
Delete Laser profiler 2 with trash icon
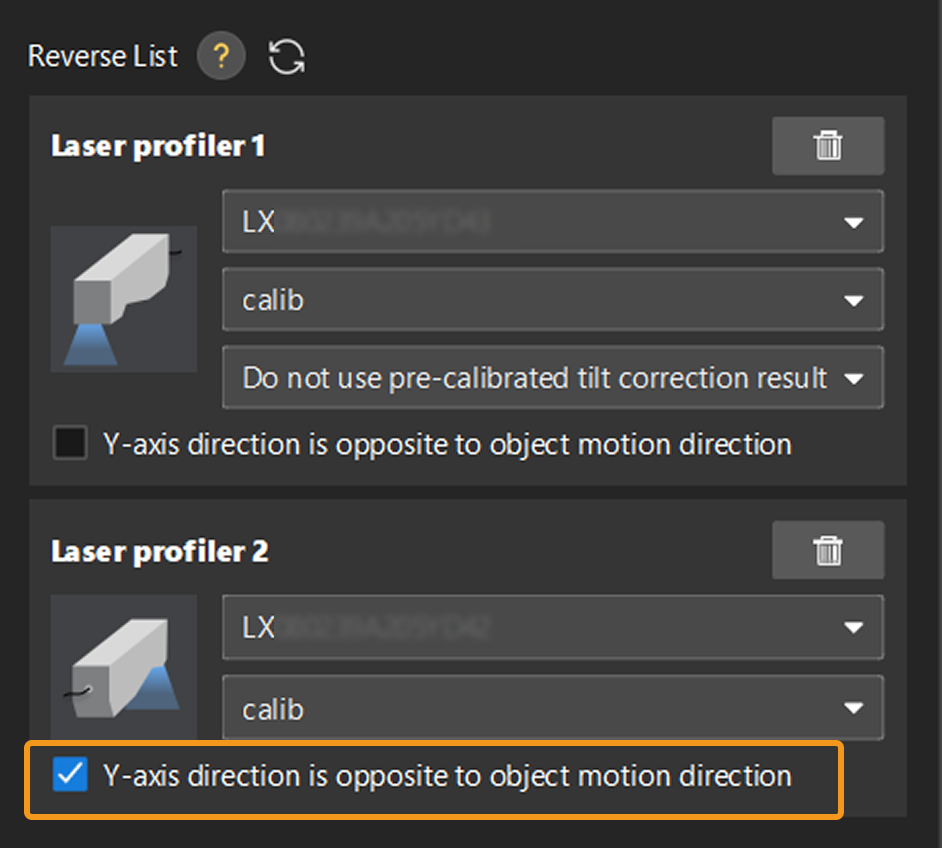point(827,550)
